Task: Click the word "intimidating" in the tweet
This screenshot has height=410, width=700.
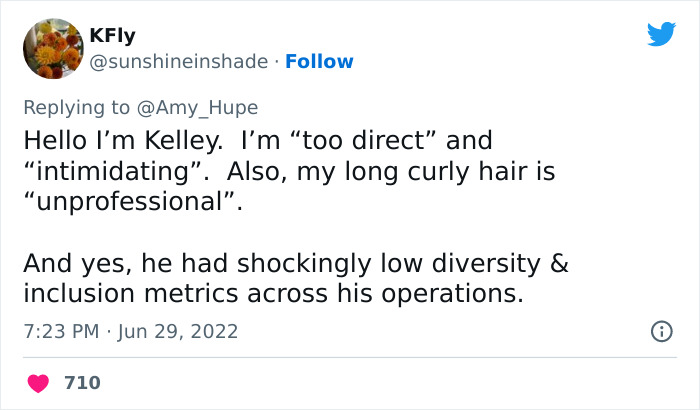Action: click(x=118, y=171)
